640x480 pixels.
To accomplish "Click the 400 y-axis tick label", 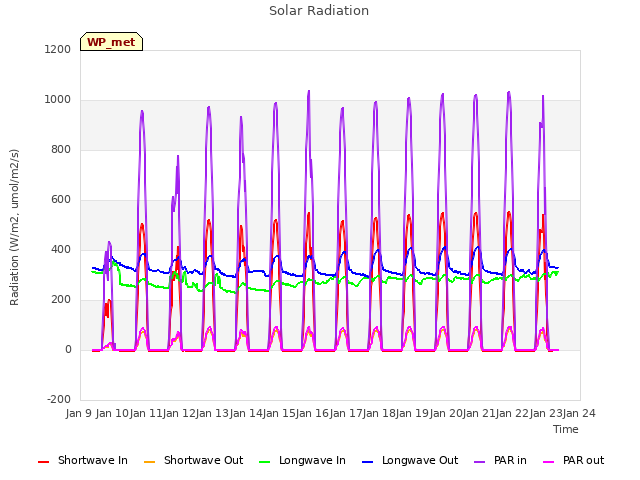I will click(61, 249).
